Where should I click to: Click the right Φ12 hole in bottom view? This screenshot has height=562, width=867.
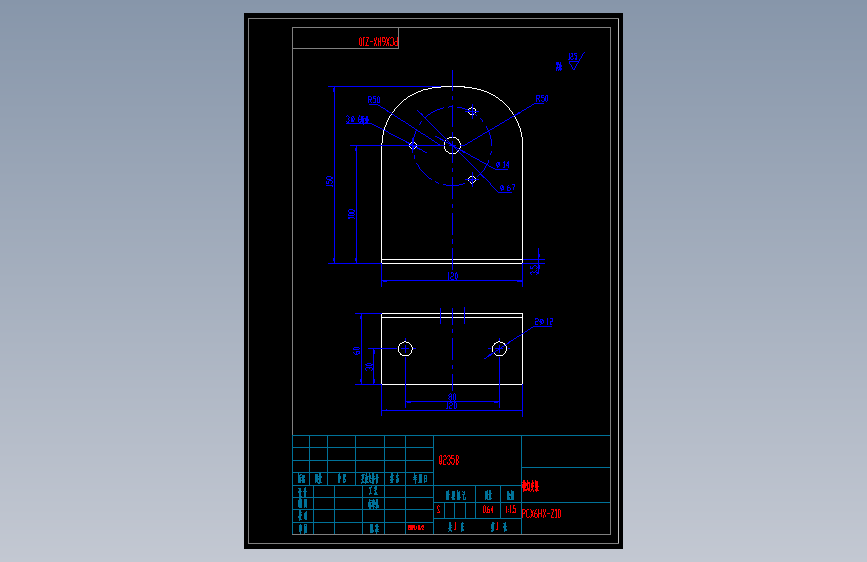coord(499,349)
